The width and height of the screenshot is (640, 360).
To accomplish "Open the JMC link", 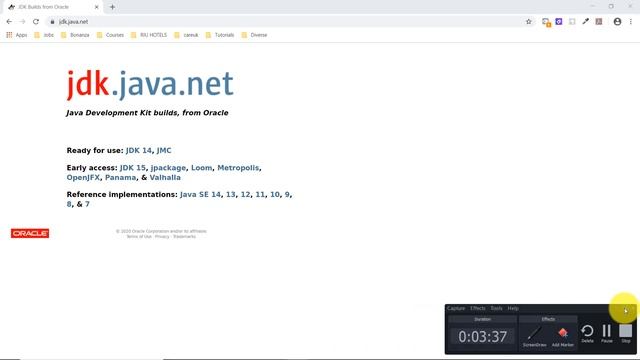I will (164, 151).
